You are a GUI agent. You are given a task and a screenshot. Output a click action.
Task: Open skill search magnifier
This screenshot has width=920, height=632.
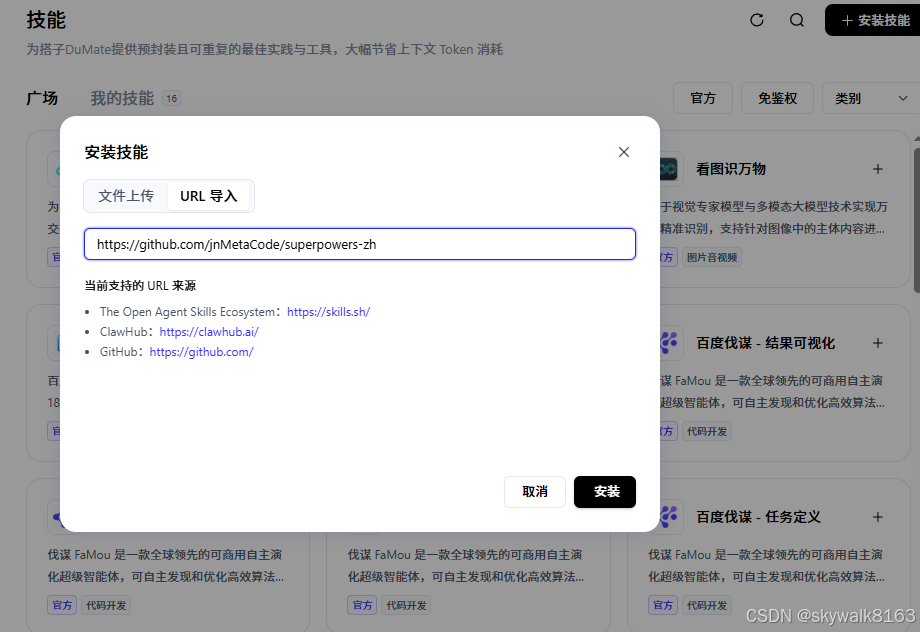tap(797, 20)
